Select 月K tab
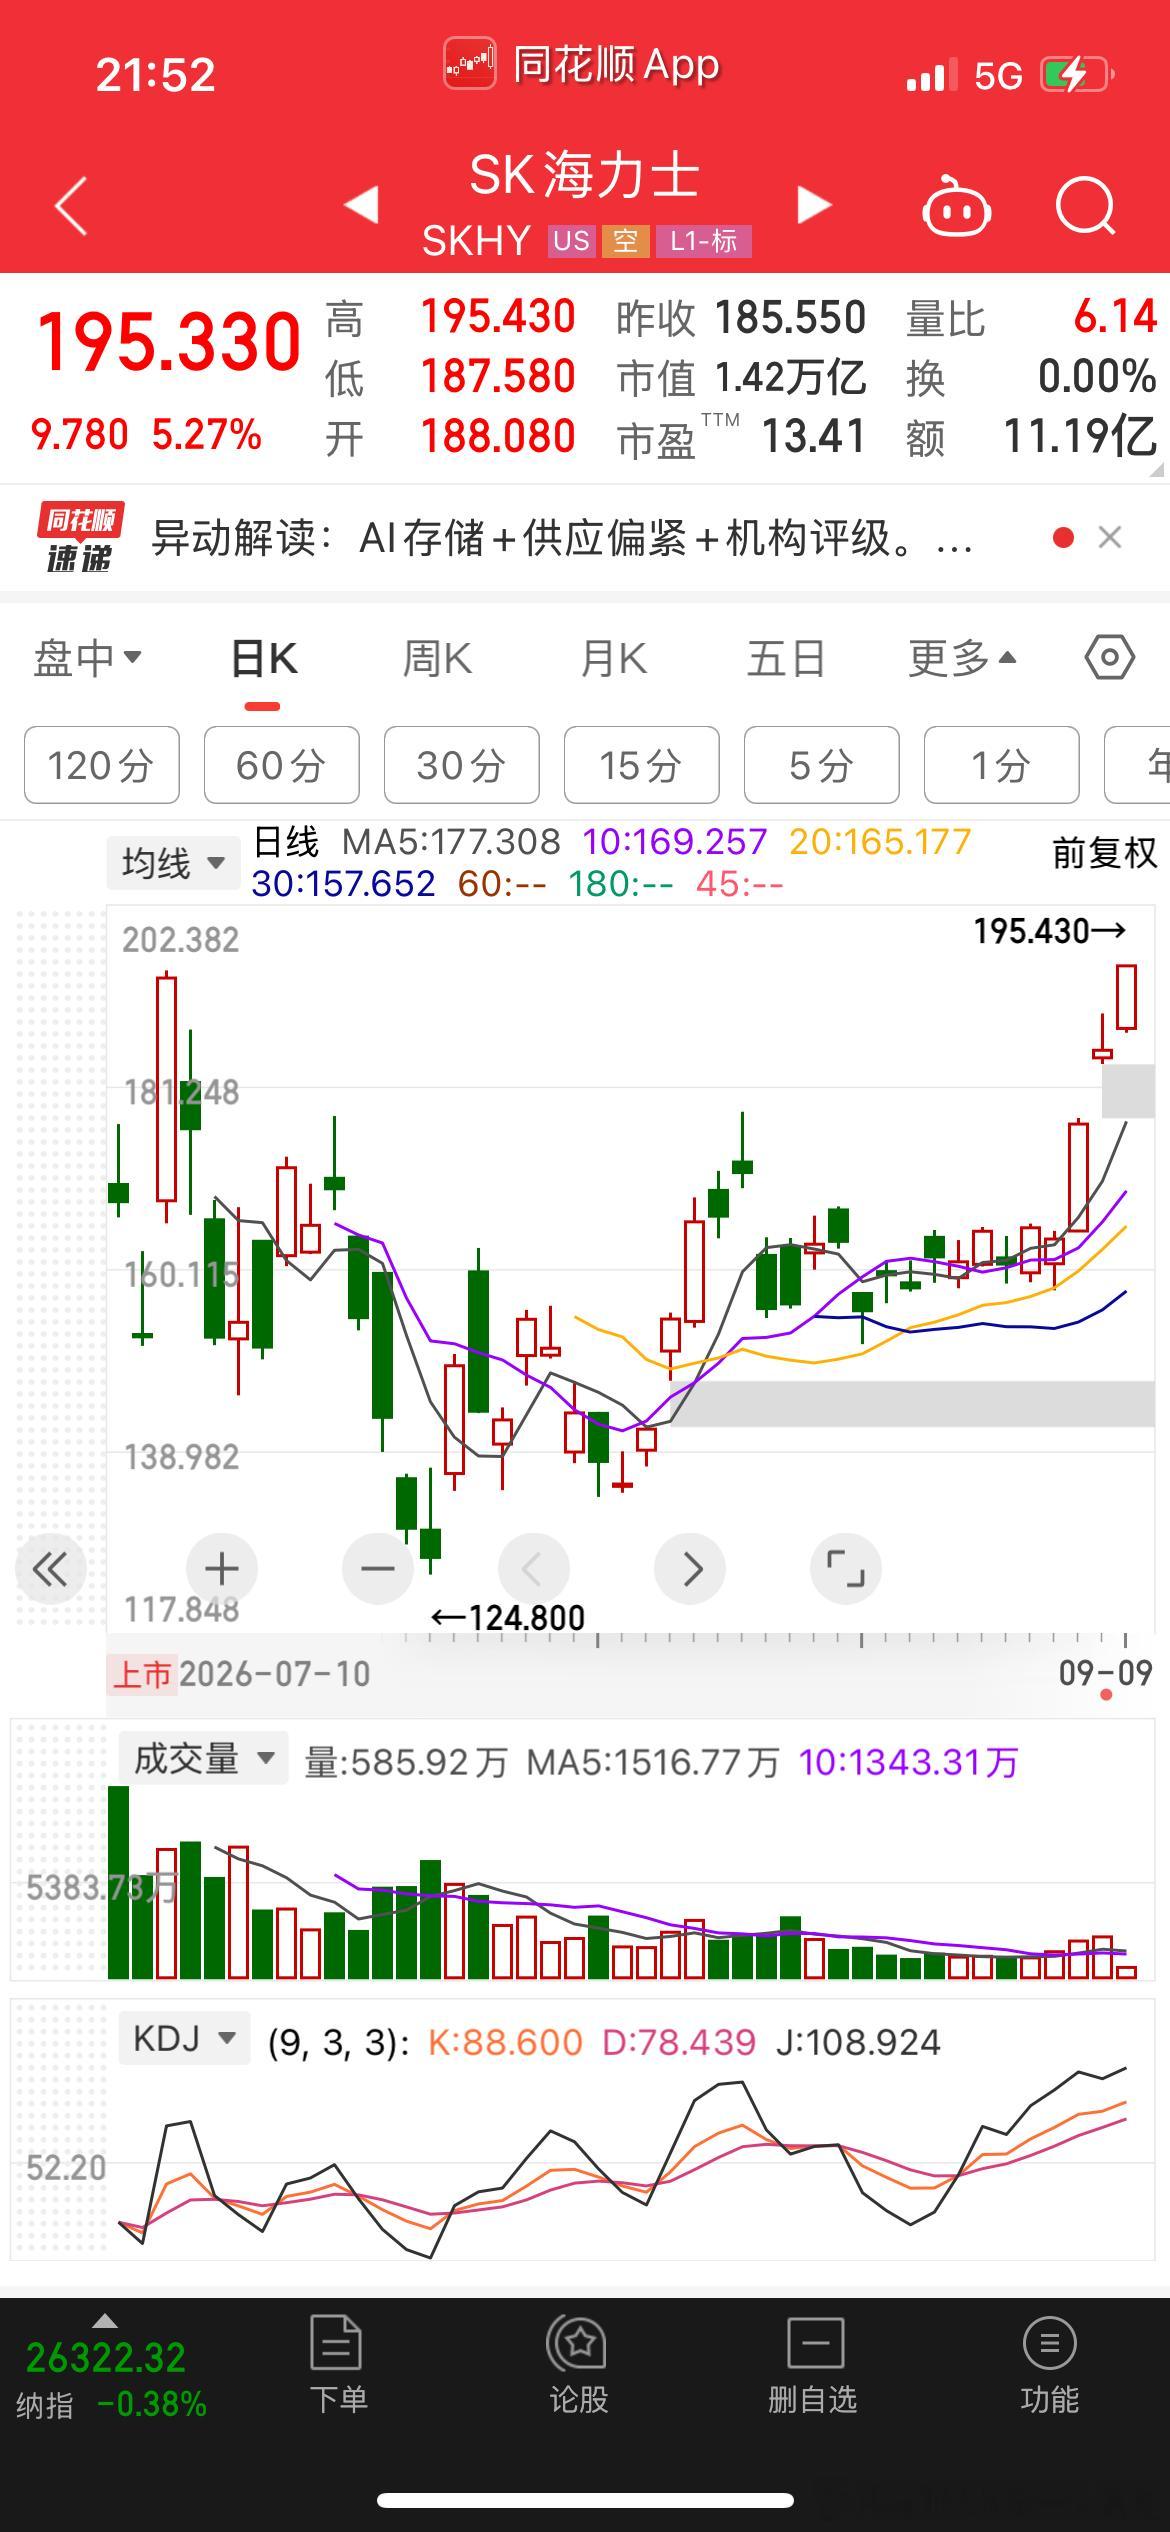 coord(614,660)
